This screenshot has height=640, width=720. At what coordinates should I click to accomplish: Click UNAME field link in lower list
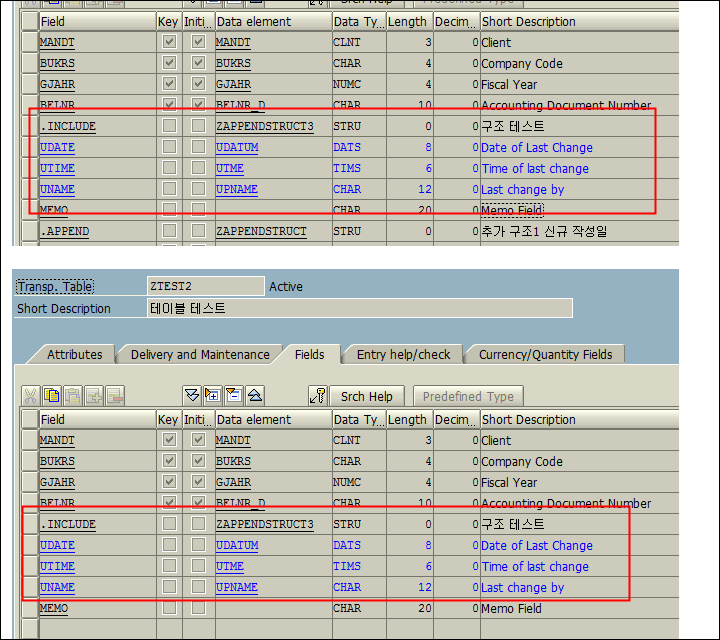[x=57, y=587]
